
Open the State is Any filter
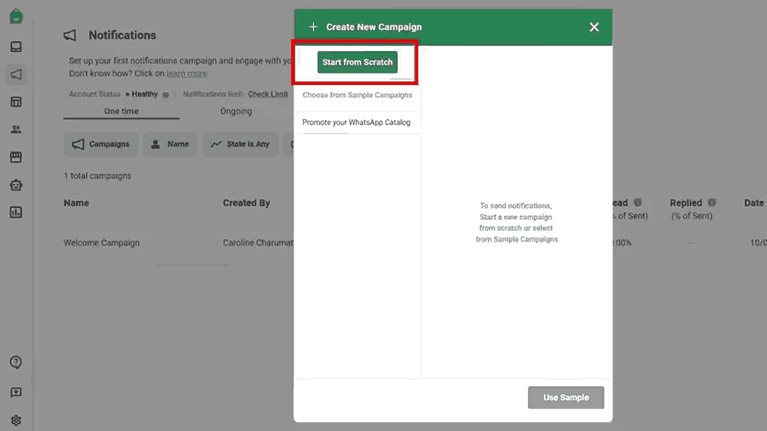coord(241,144)
